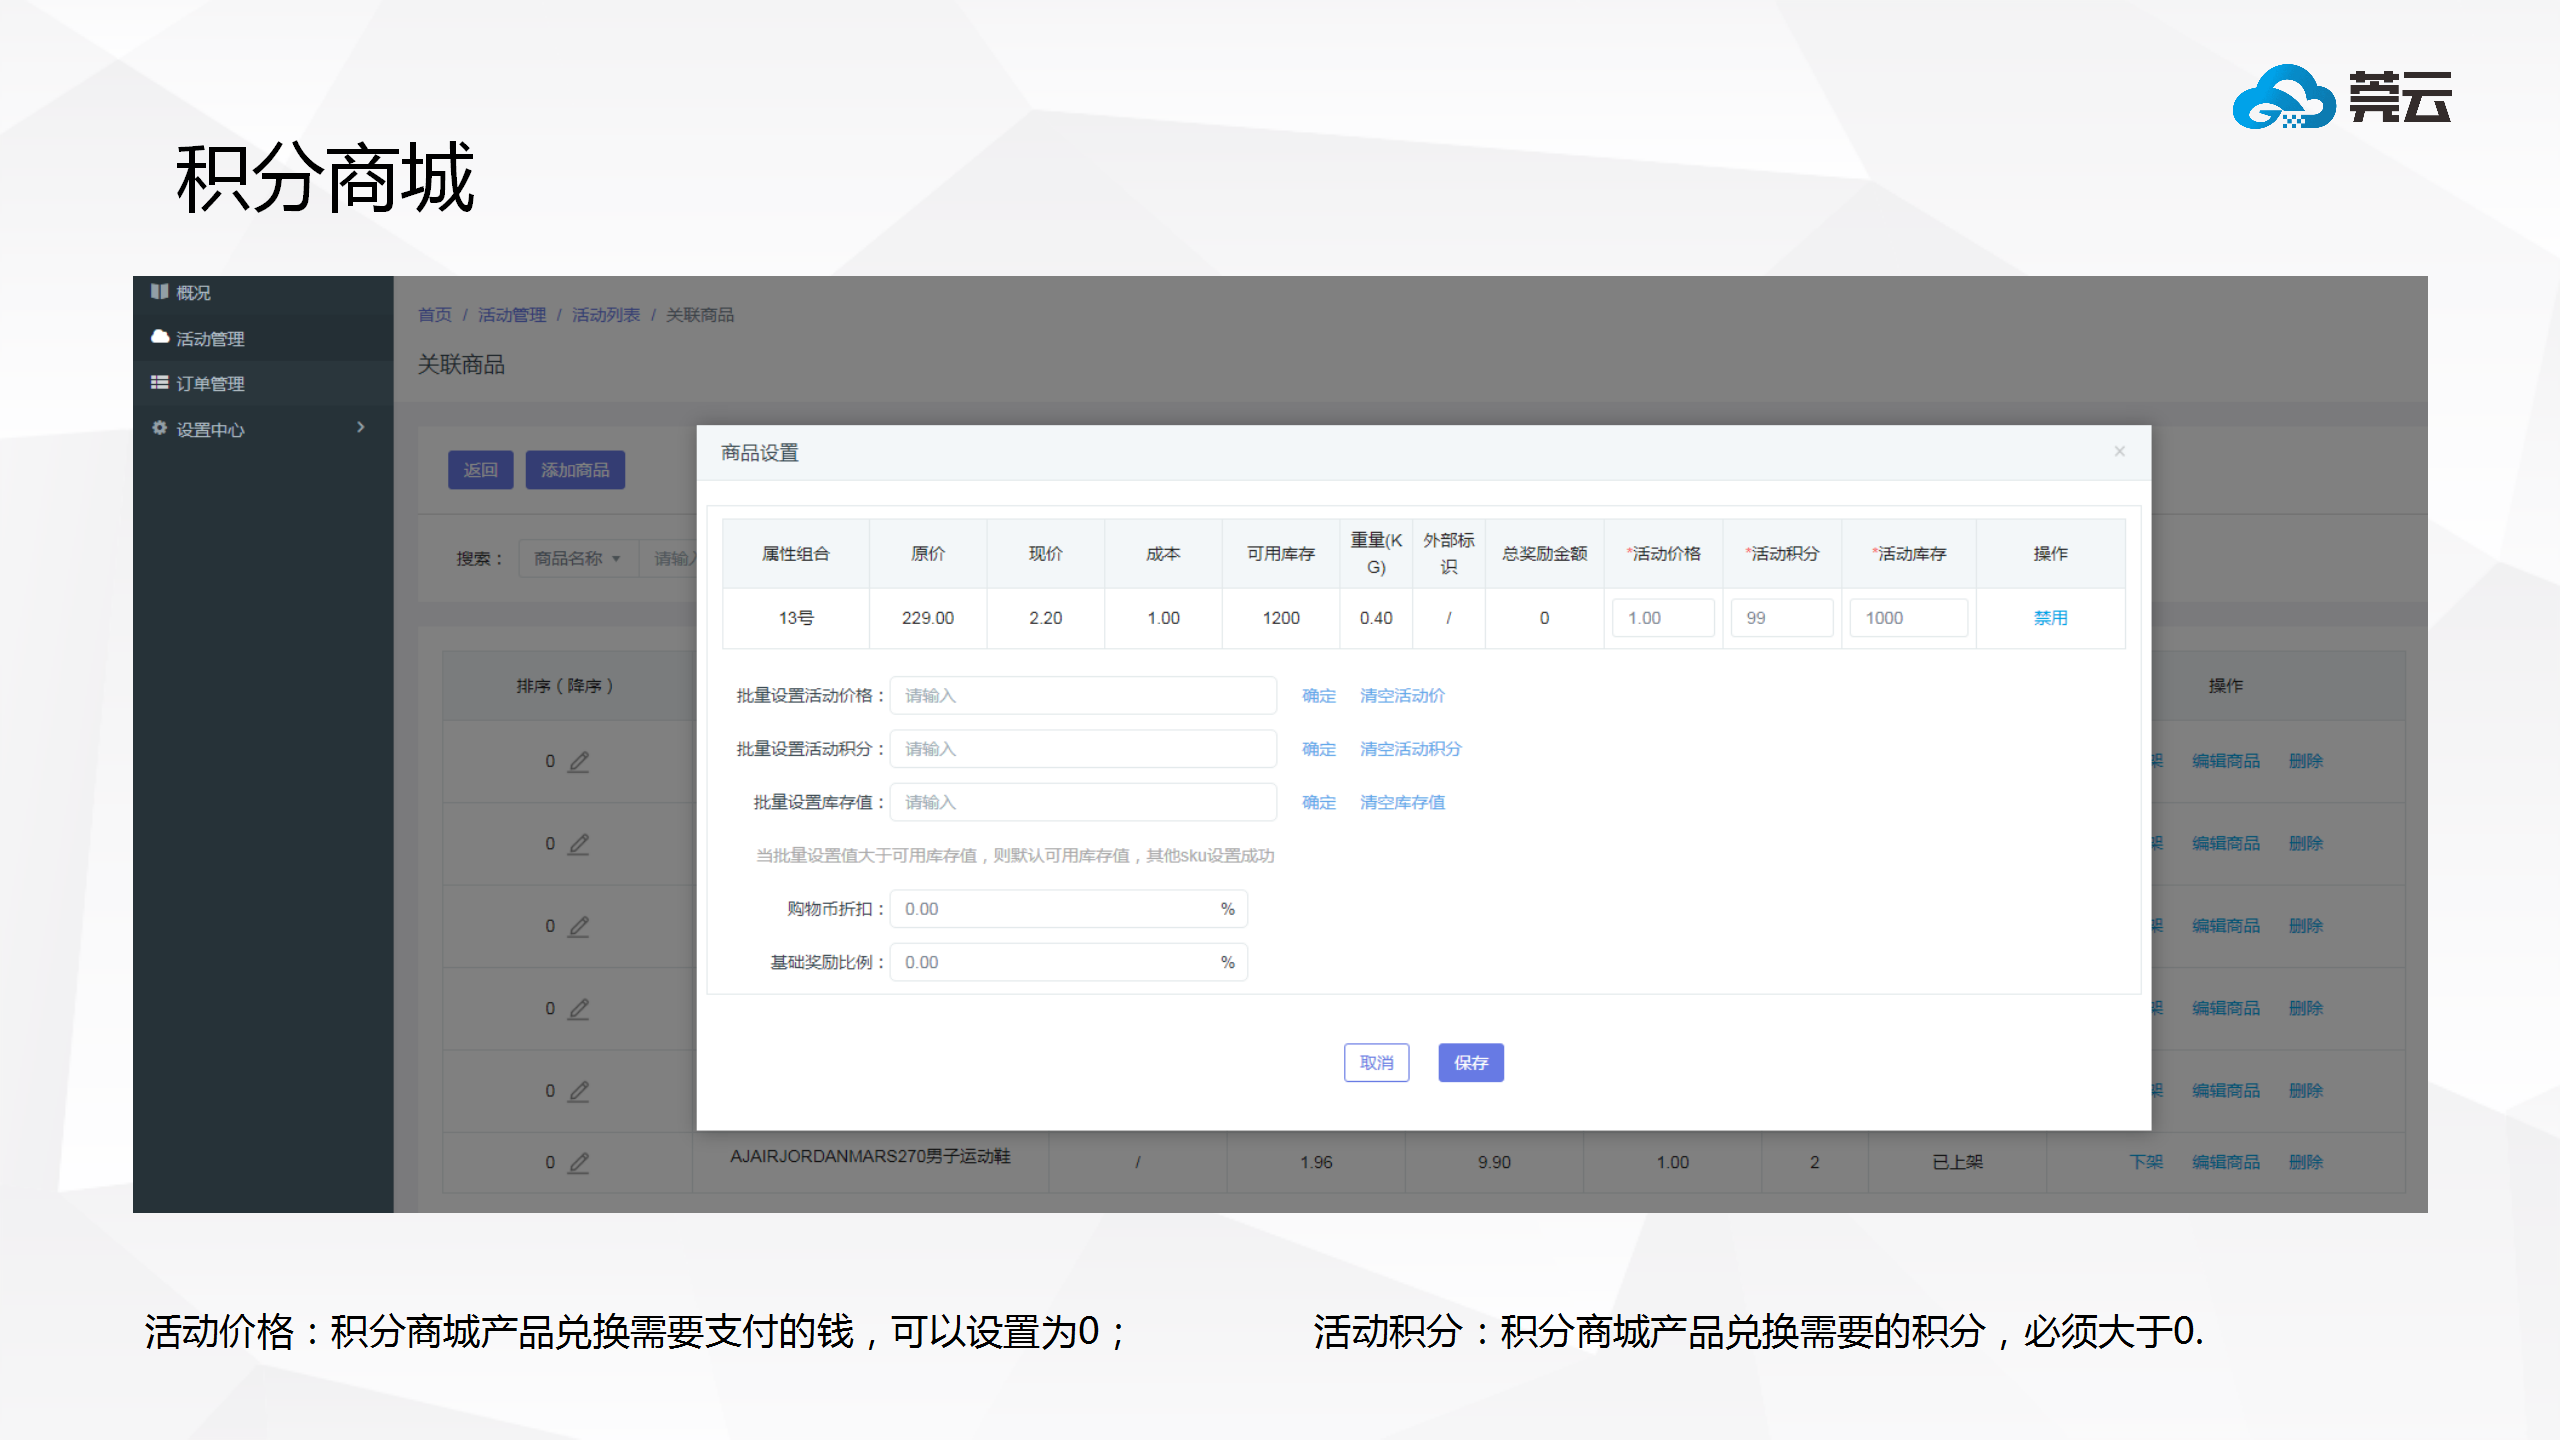Click the 批量设置活动价格 input box
The image size is (2560, 1440).
point(1083,696)
